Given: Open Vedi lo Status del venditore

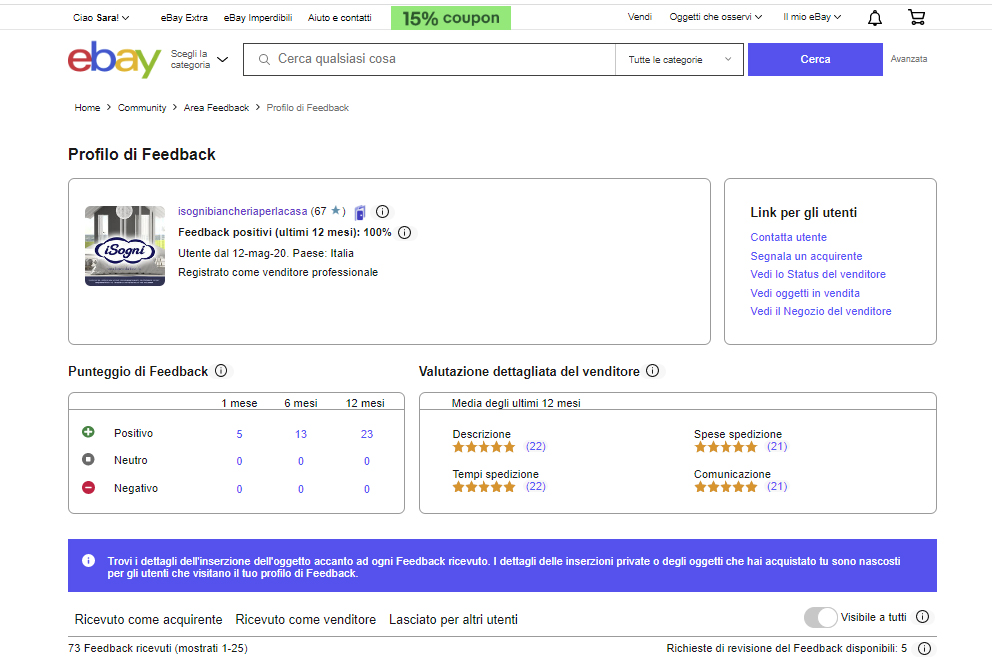Looking at the screenshot, I should click(x=818, y=274).
